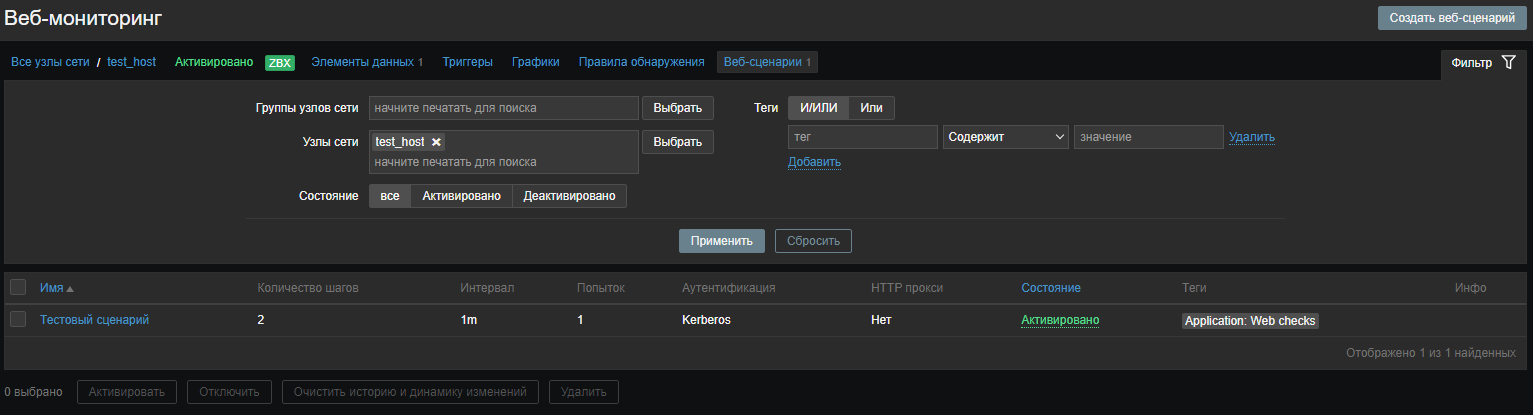Go to the Триггеры tab
This screenshot has height=415, width=1533.
pos(467,62)
